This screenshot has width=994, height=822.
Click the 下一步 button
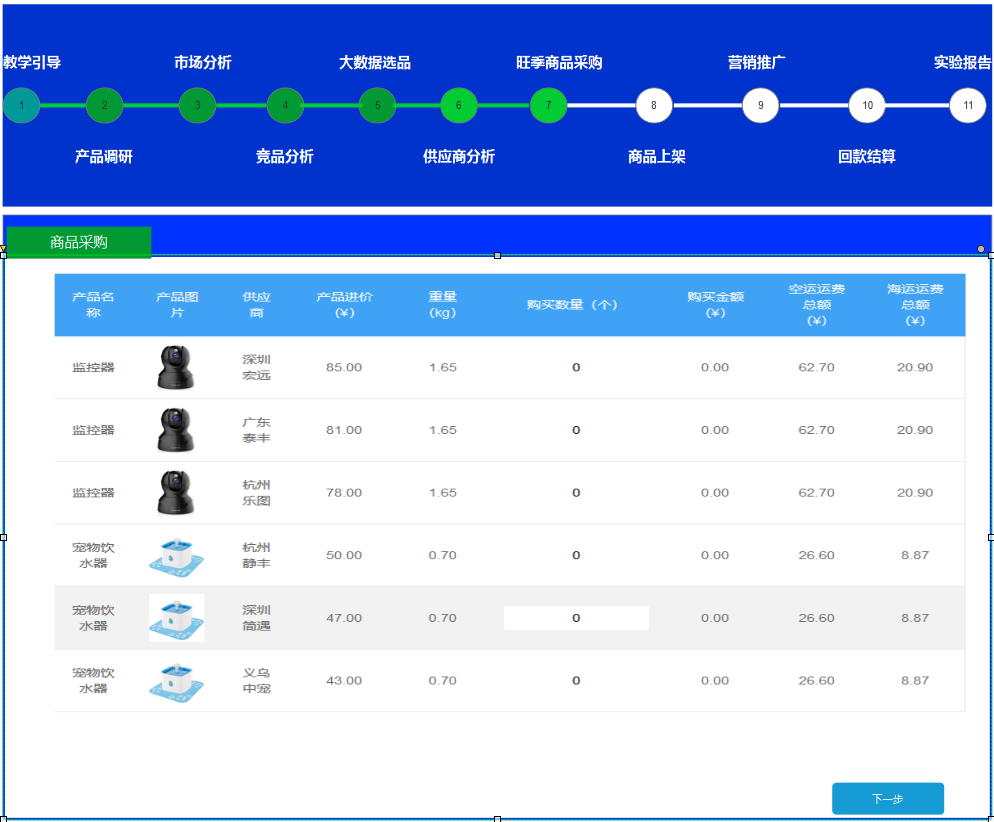(887, 799)
